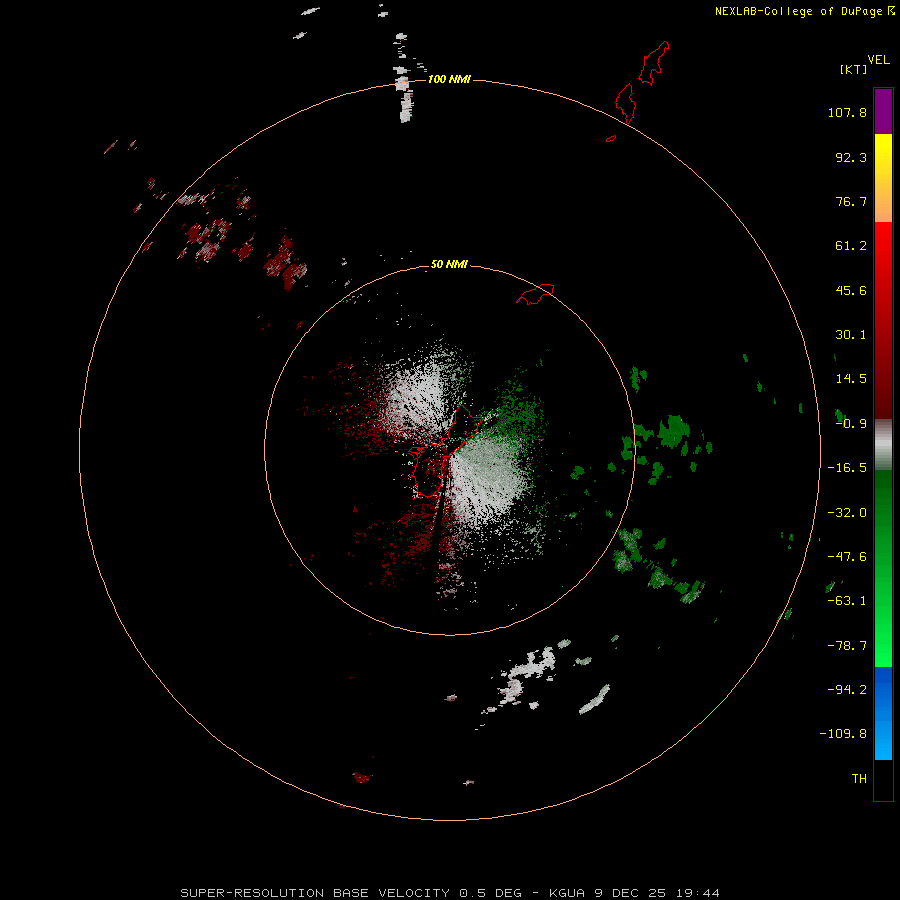Click the TH legend label

click(859, 779)
